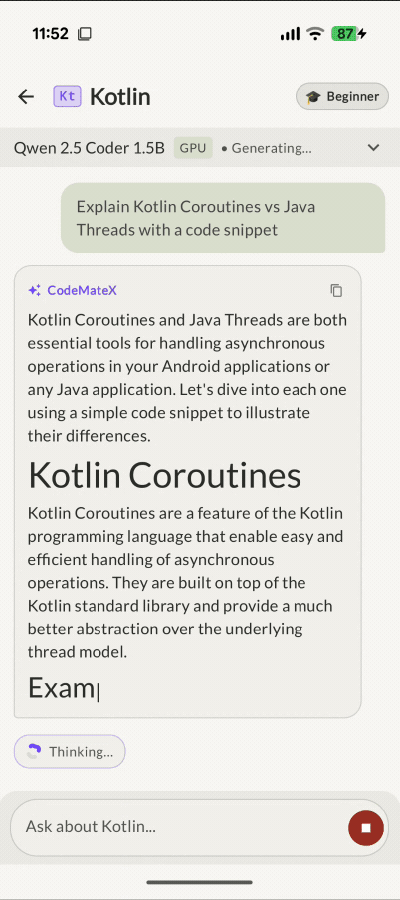Toggle the GPU acceleration badge
The width and height of the screenshot is (400, 900).
click(x=193, y=148)
